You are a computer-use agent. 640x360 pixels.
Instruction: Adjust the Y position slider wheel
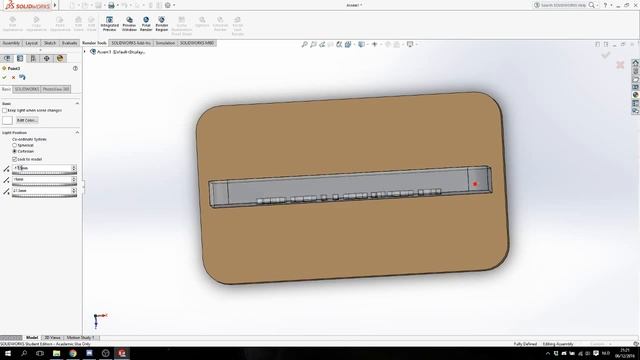pos(44,185)
